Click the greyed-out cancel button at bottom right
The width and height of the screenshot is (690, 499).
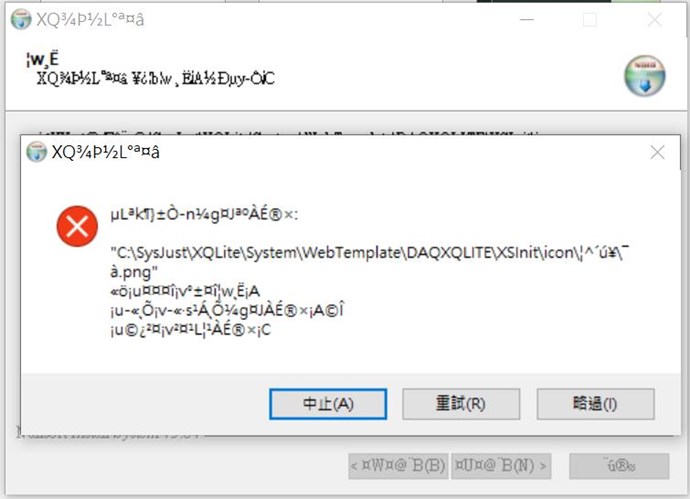pyautogui.click(x=619, y=466)
